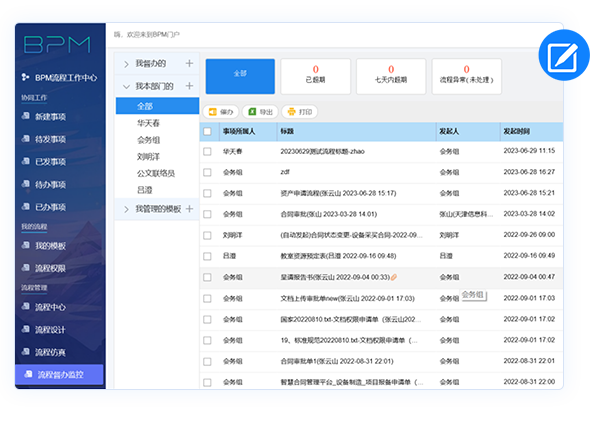
Task: Check the 资产申请流程 row checkbox
Action: 207,193
